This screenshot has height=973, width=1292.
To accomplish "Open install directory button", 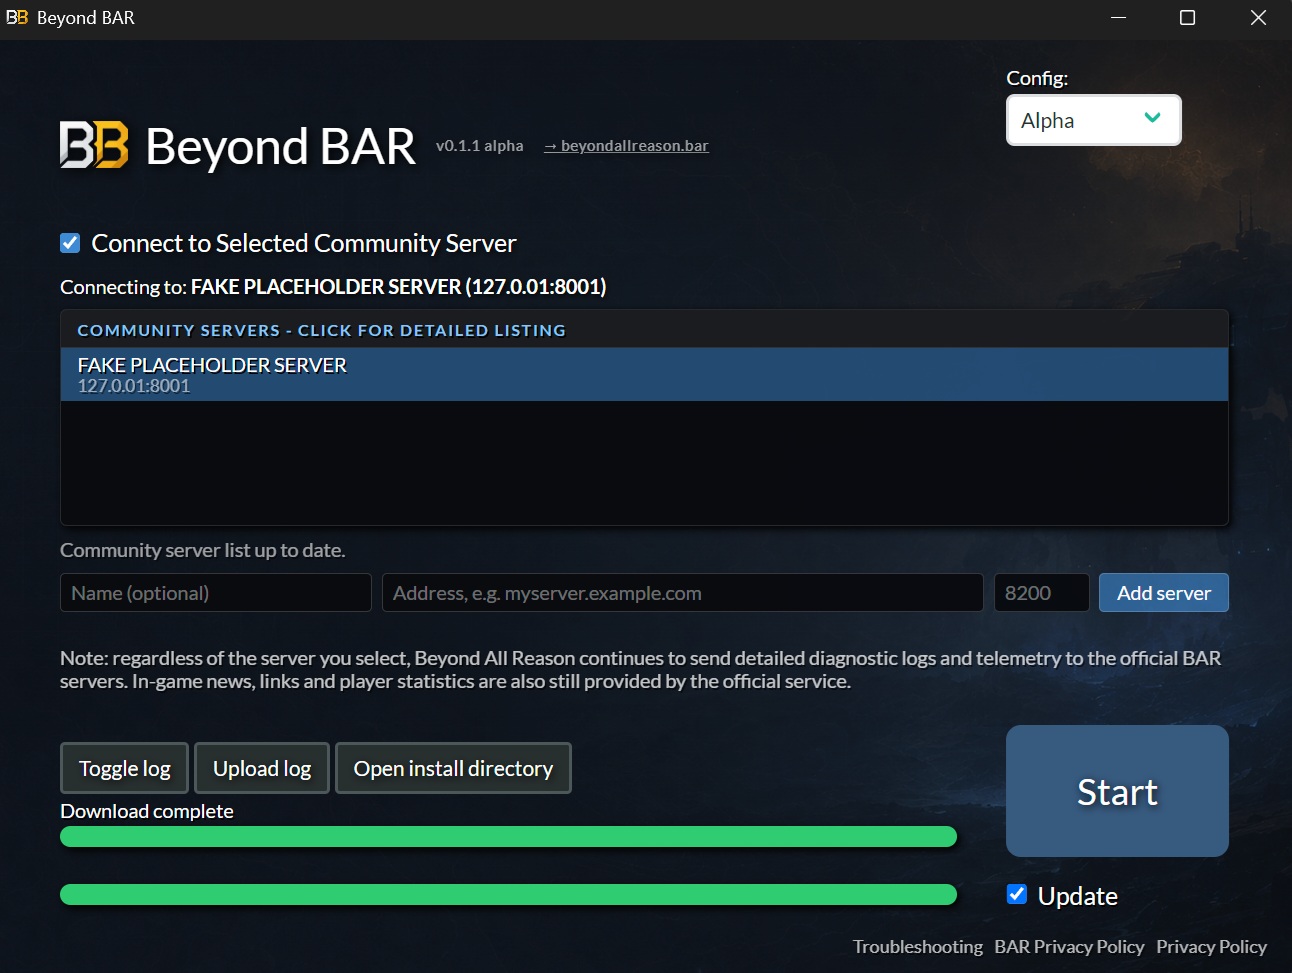I will [x=453, y=768].
